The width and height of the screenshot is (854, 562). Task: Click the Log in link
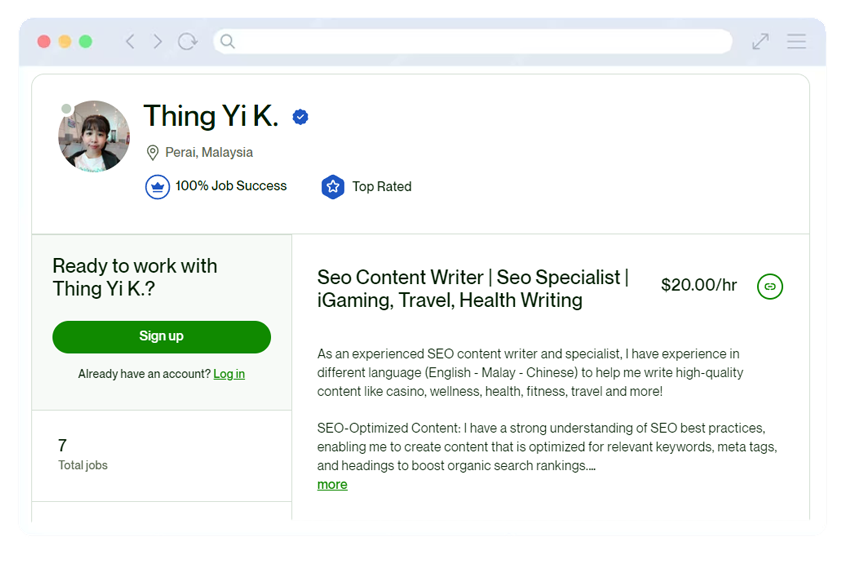(229, 374)
